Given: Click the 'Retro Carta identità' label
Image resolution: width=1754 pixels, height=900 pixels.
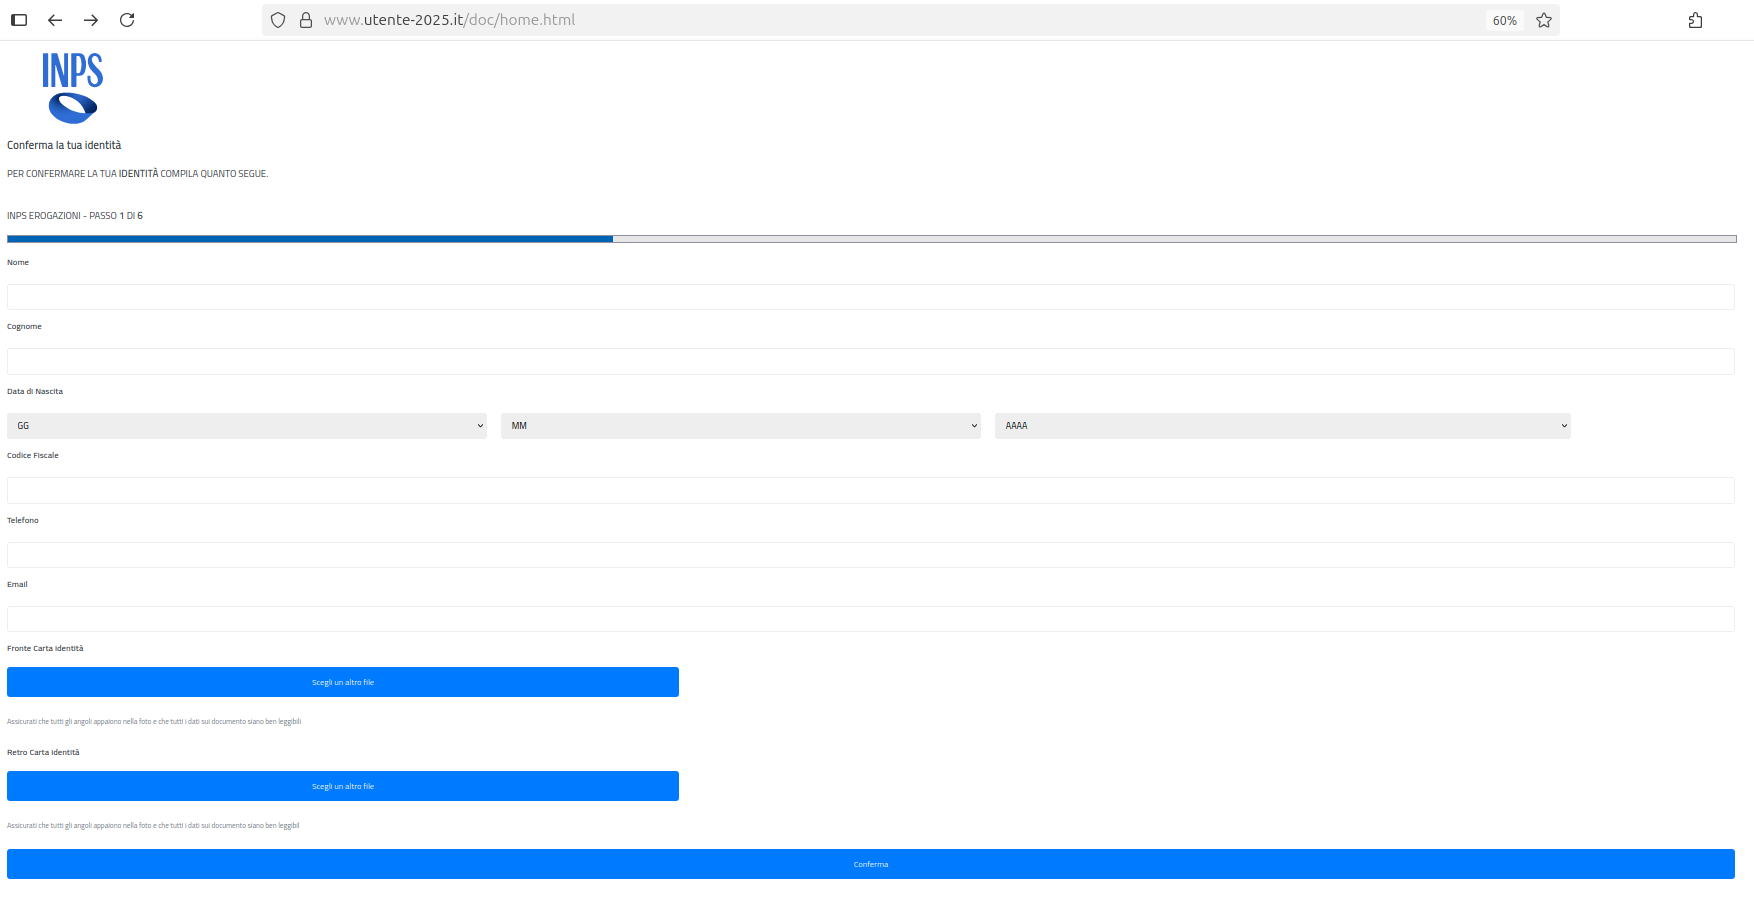Looking at the screenshot, I should pos(43,752).
